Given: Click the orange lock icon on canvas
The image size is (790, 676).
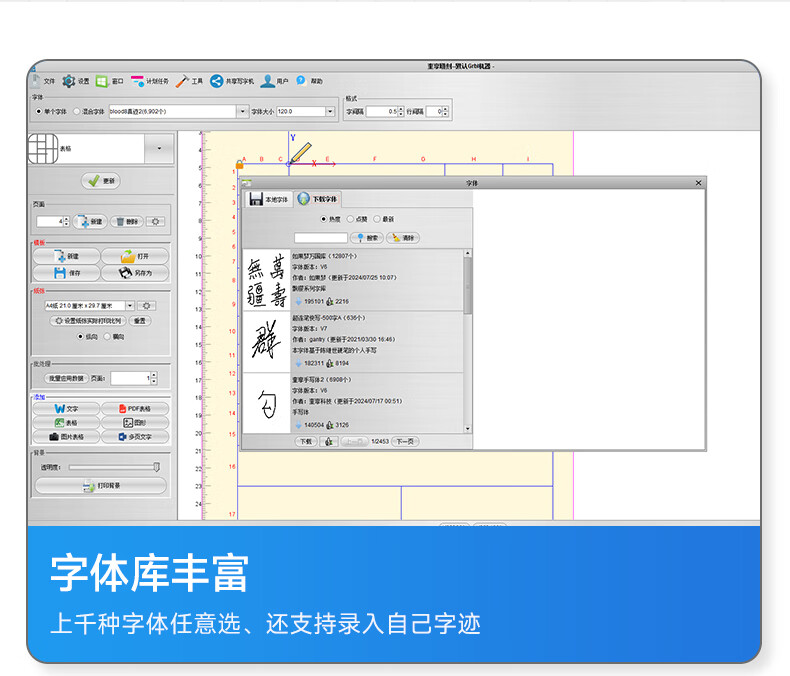Looking at the screenshot, I should [239, 164].
